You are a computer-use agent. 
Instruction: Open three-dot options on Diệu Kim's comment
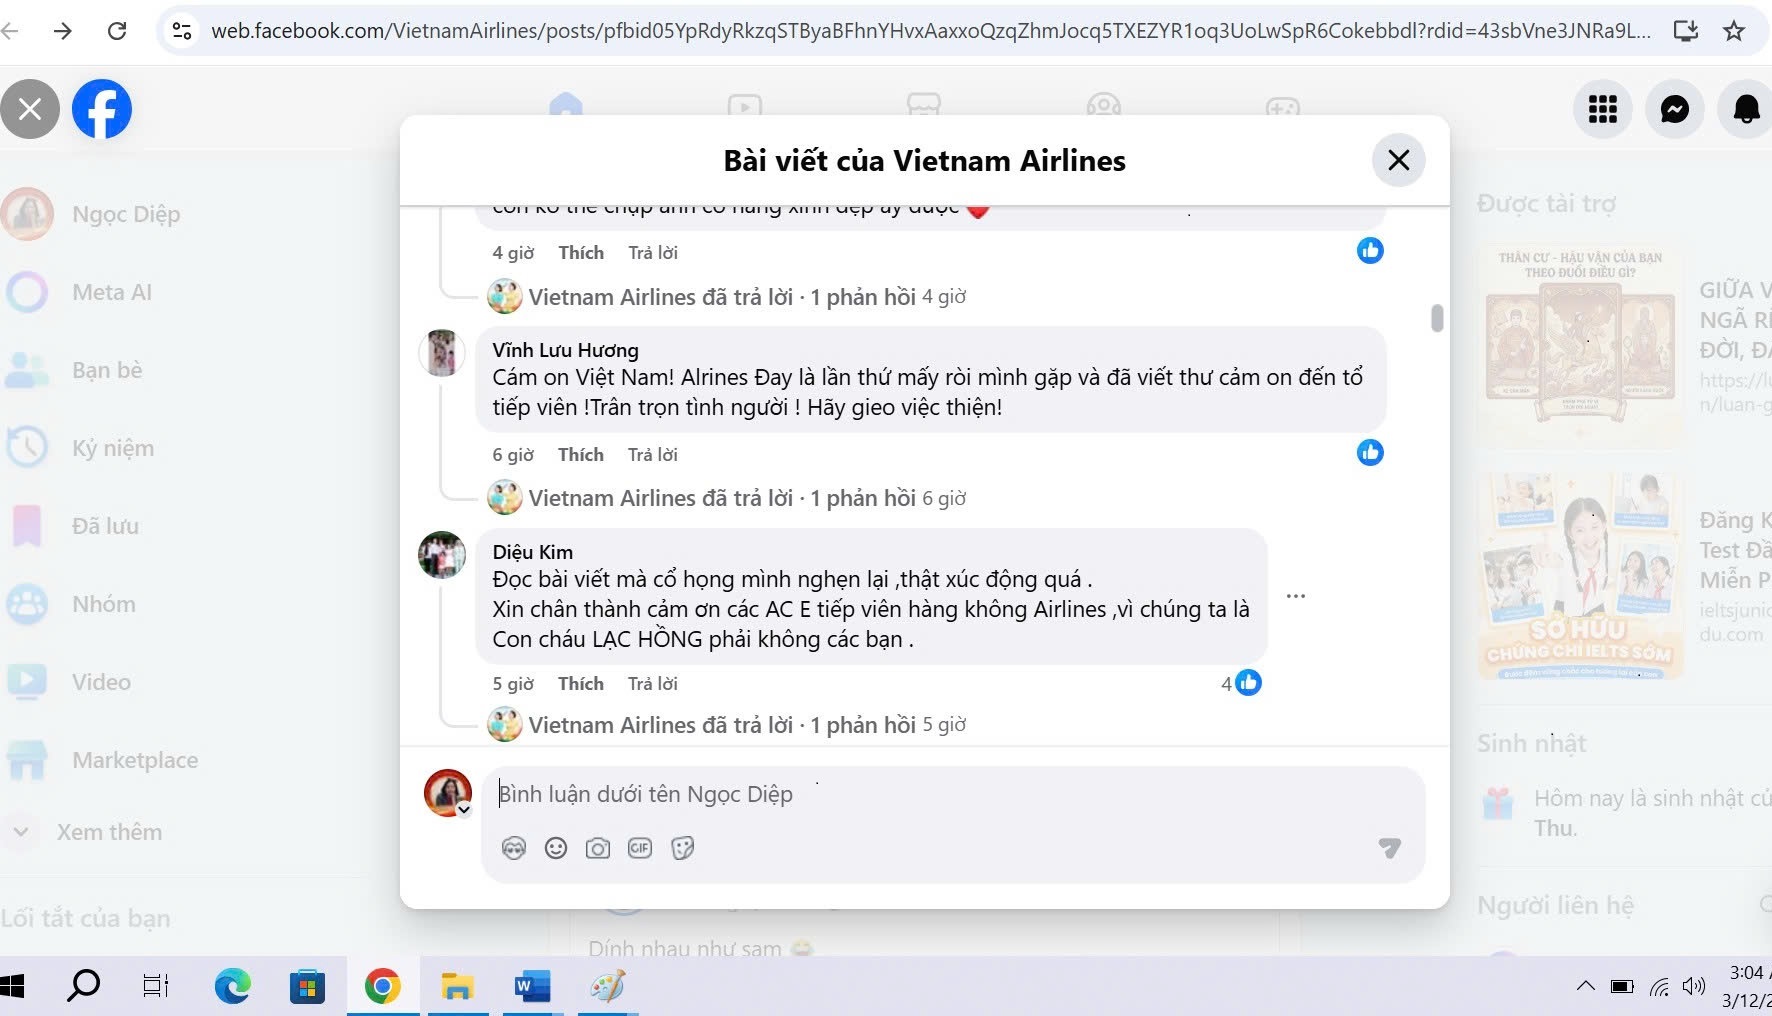1296,596
